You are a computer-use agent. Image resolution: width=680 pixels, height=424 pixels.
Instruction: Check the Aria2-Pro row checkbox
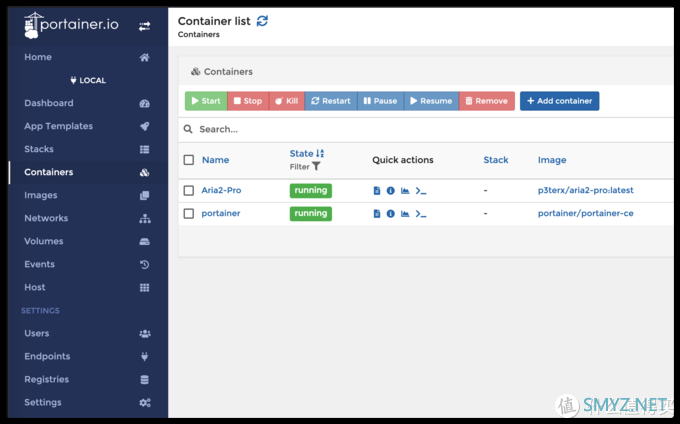189,191
